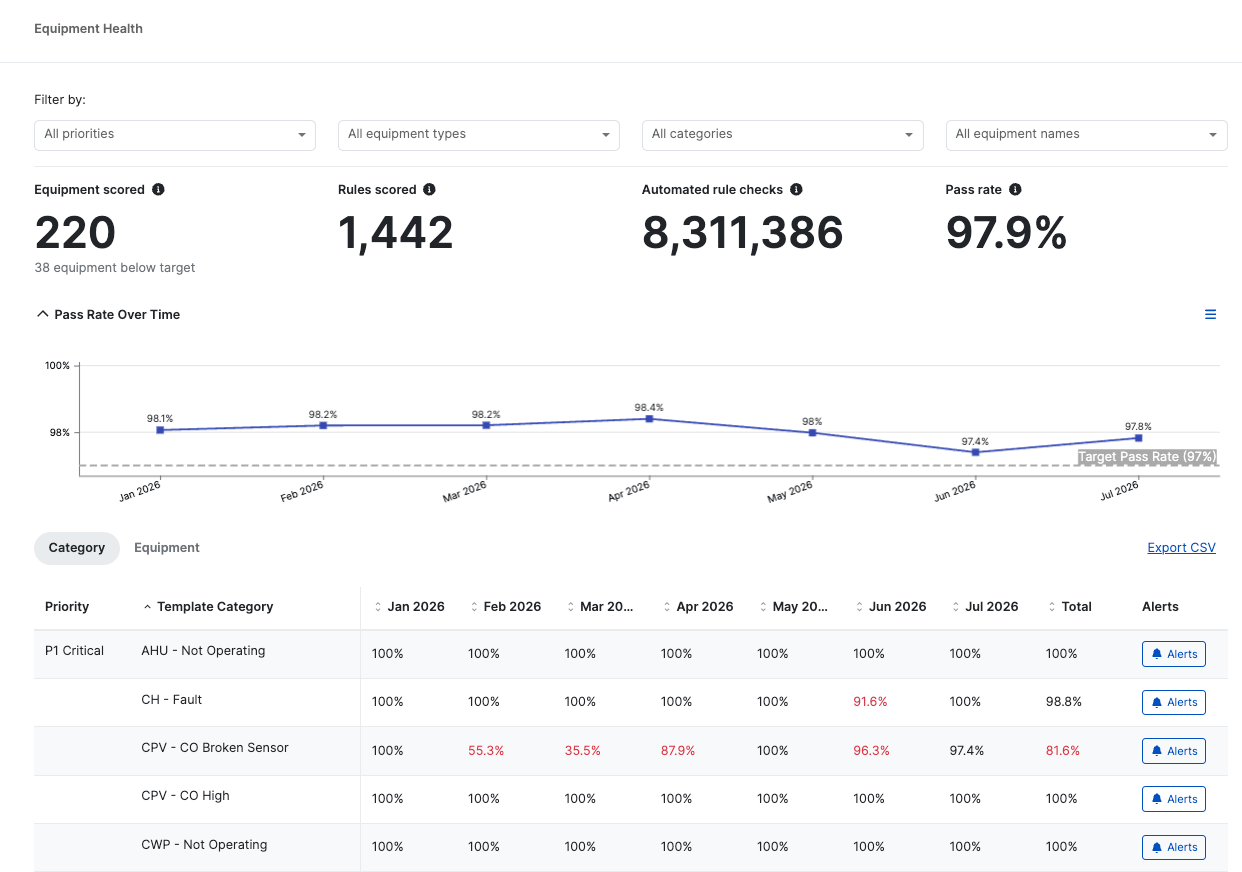Screen dimensions: 1242x872
Task: Click the CPV - CO High category
Action: tap(186, 796)
